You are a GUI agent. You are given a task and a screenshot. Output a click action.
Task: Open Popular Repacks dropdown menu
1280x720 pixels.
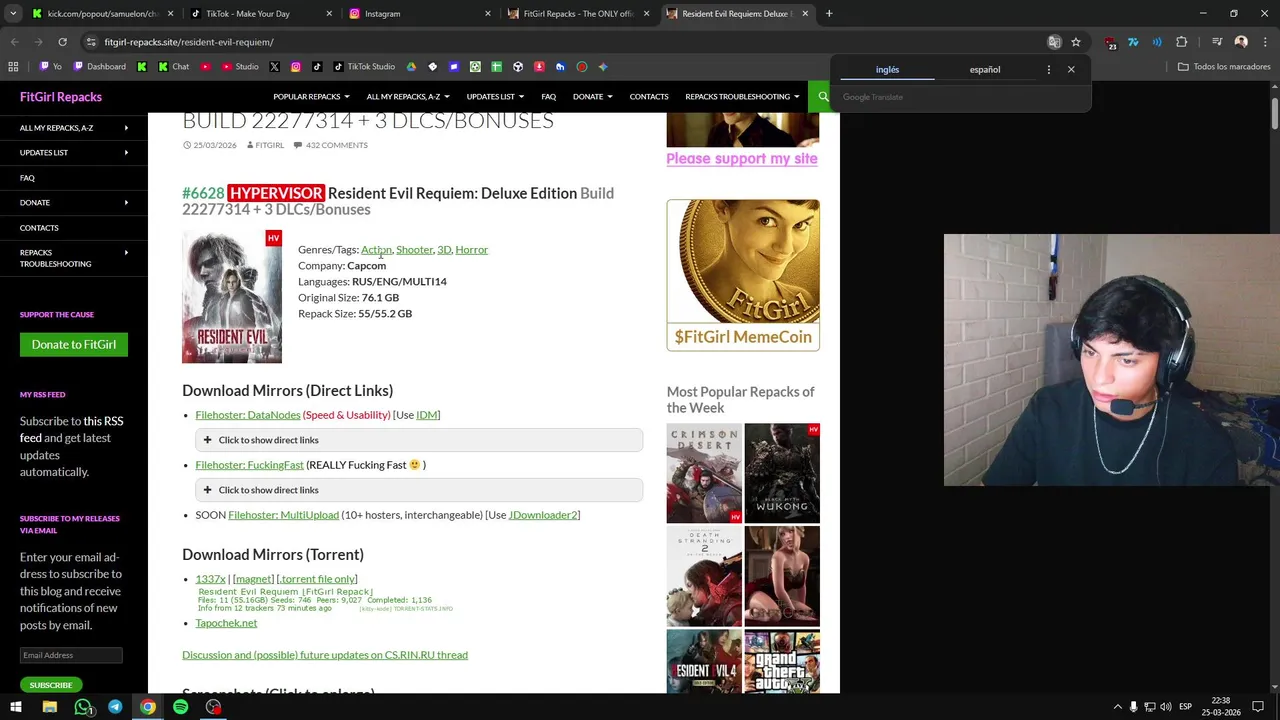pos(311,97)
